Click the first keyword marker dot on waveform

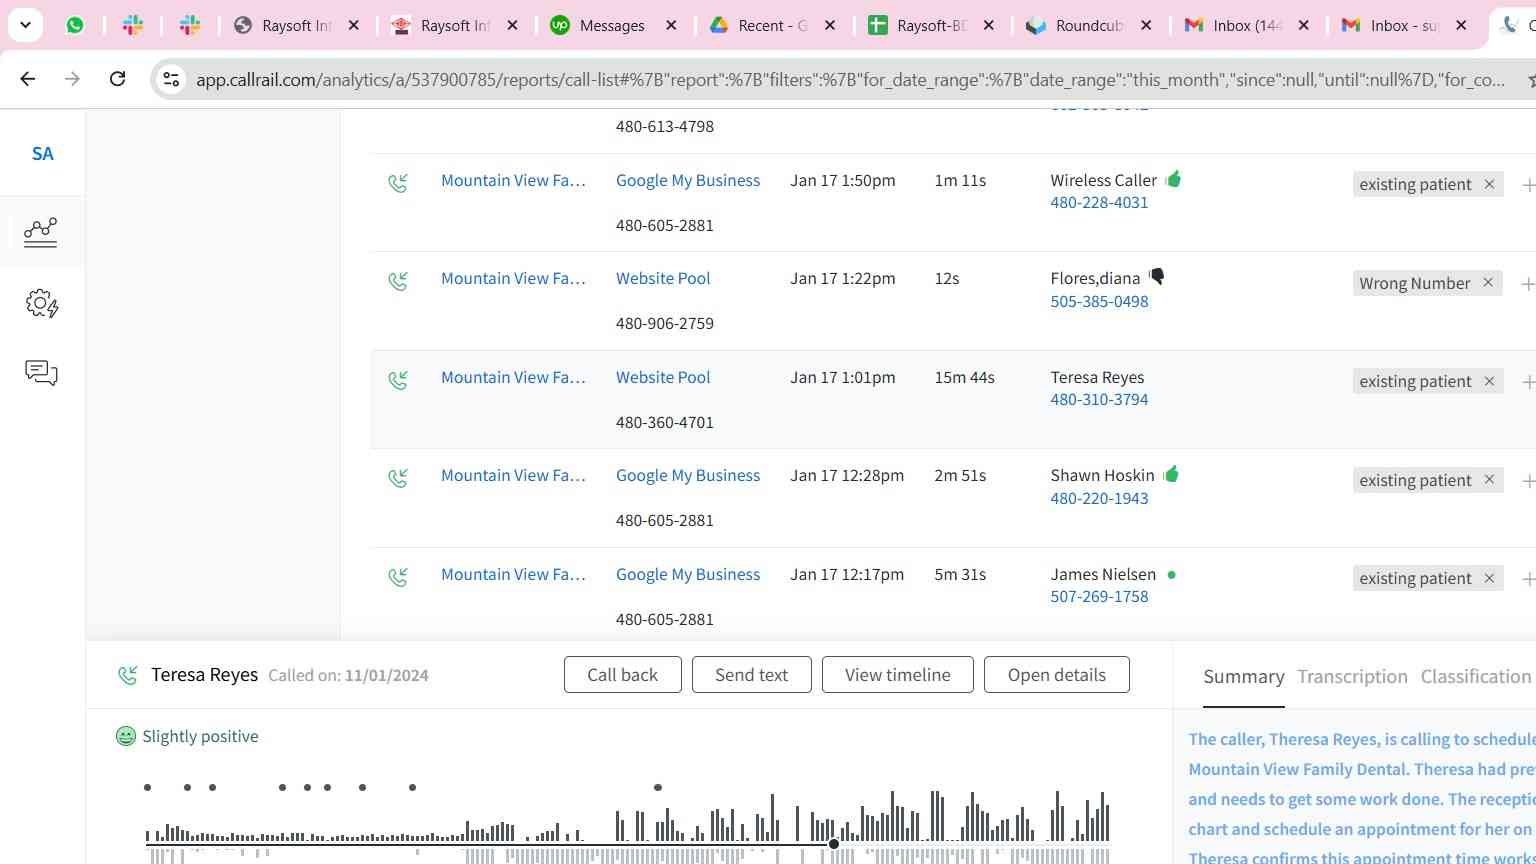pos(147,787)
